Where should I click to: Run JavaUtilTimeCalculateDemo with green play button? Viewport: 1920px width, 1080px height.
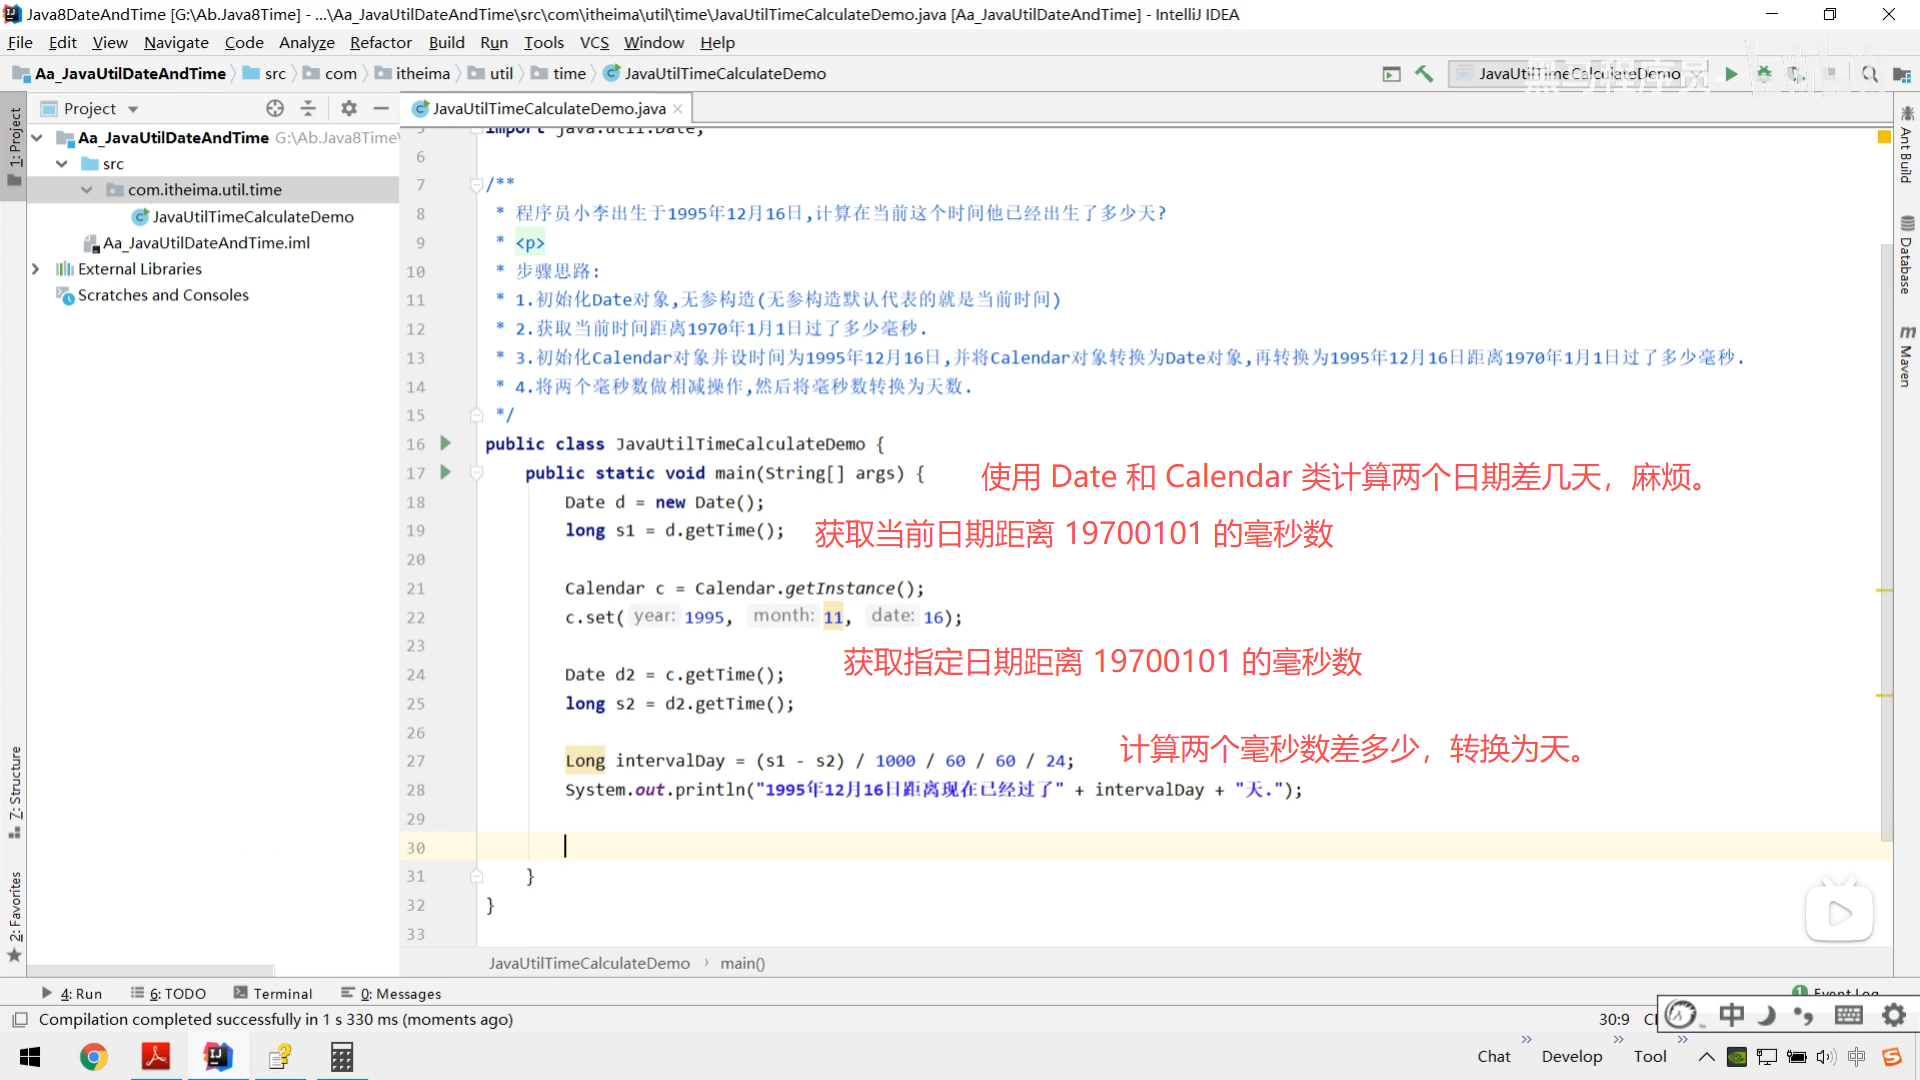point(1731,74)
